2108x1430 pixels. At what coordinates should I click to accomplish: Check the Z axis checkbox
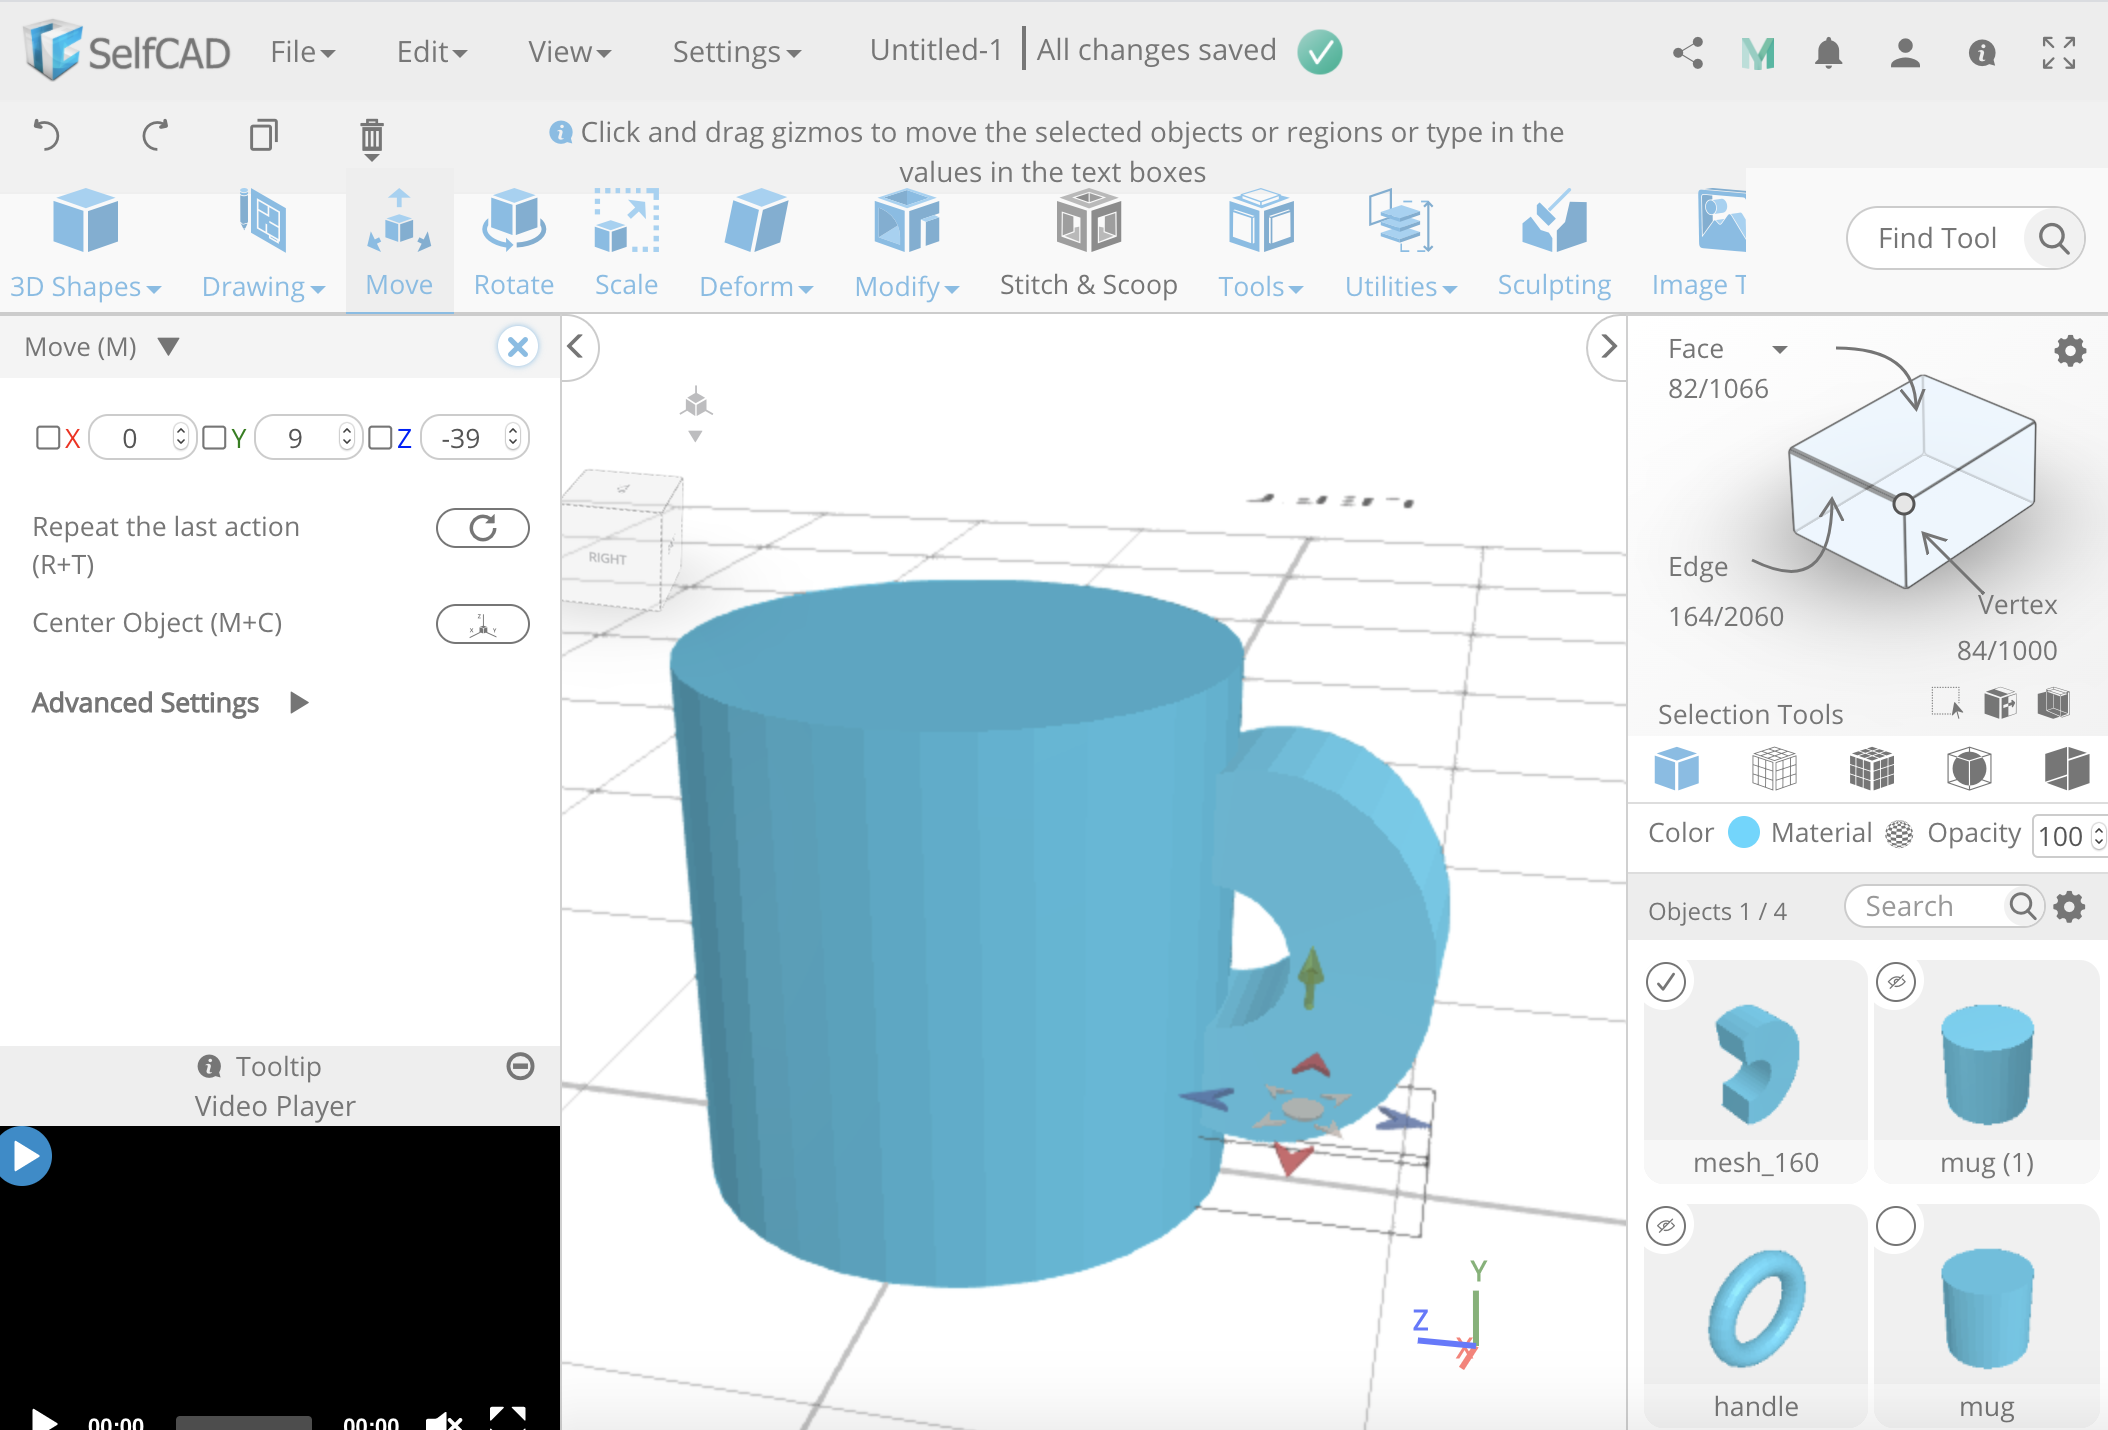pos(380,438)
